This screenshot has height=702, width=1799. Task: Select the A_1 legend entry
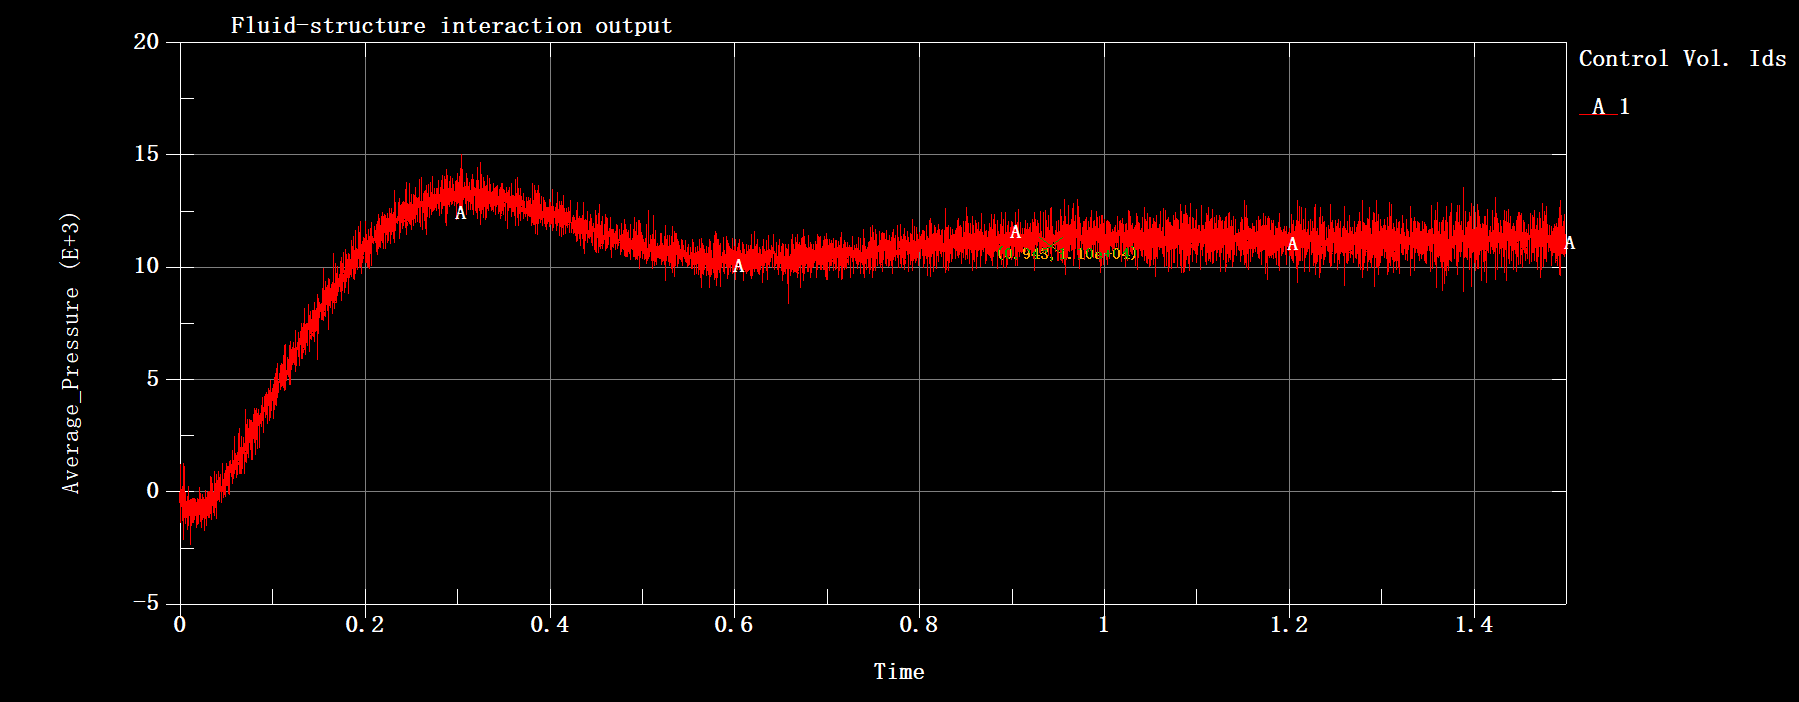1606,107
